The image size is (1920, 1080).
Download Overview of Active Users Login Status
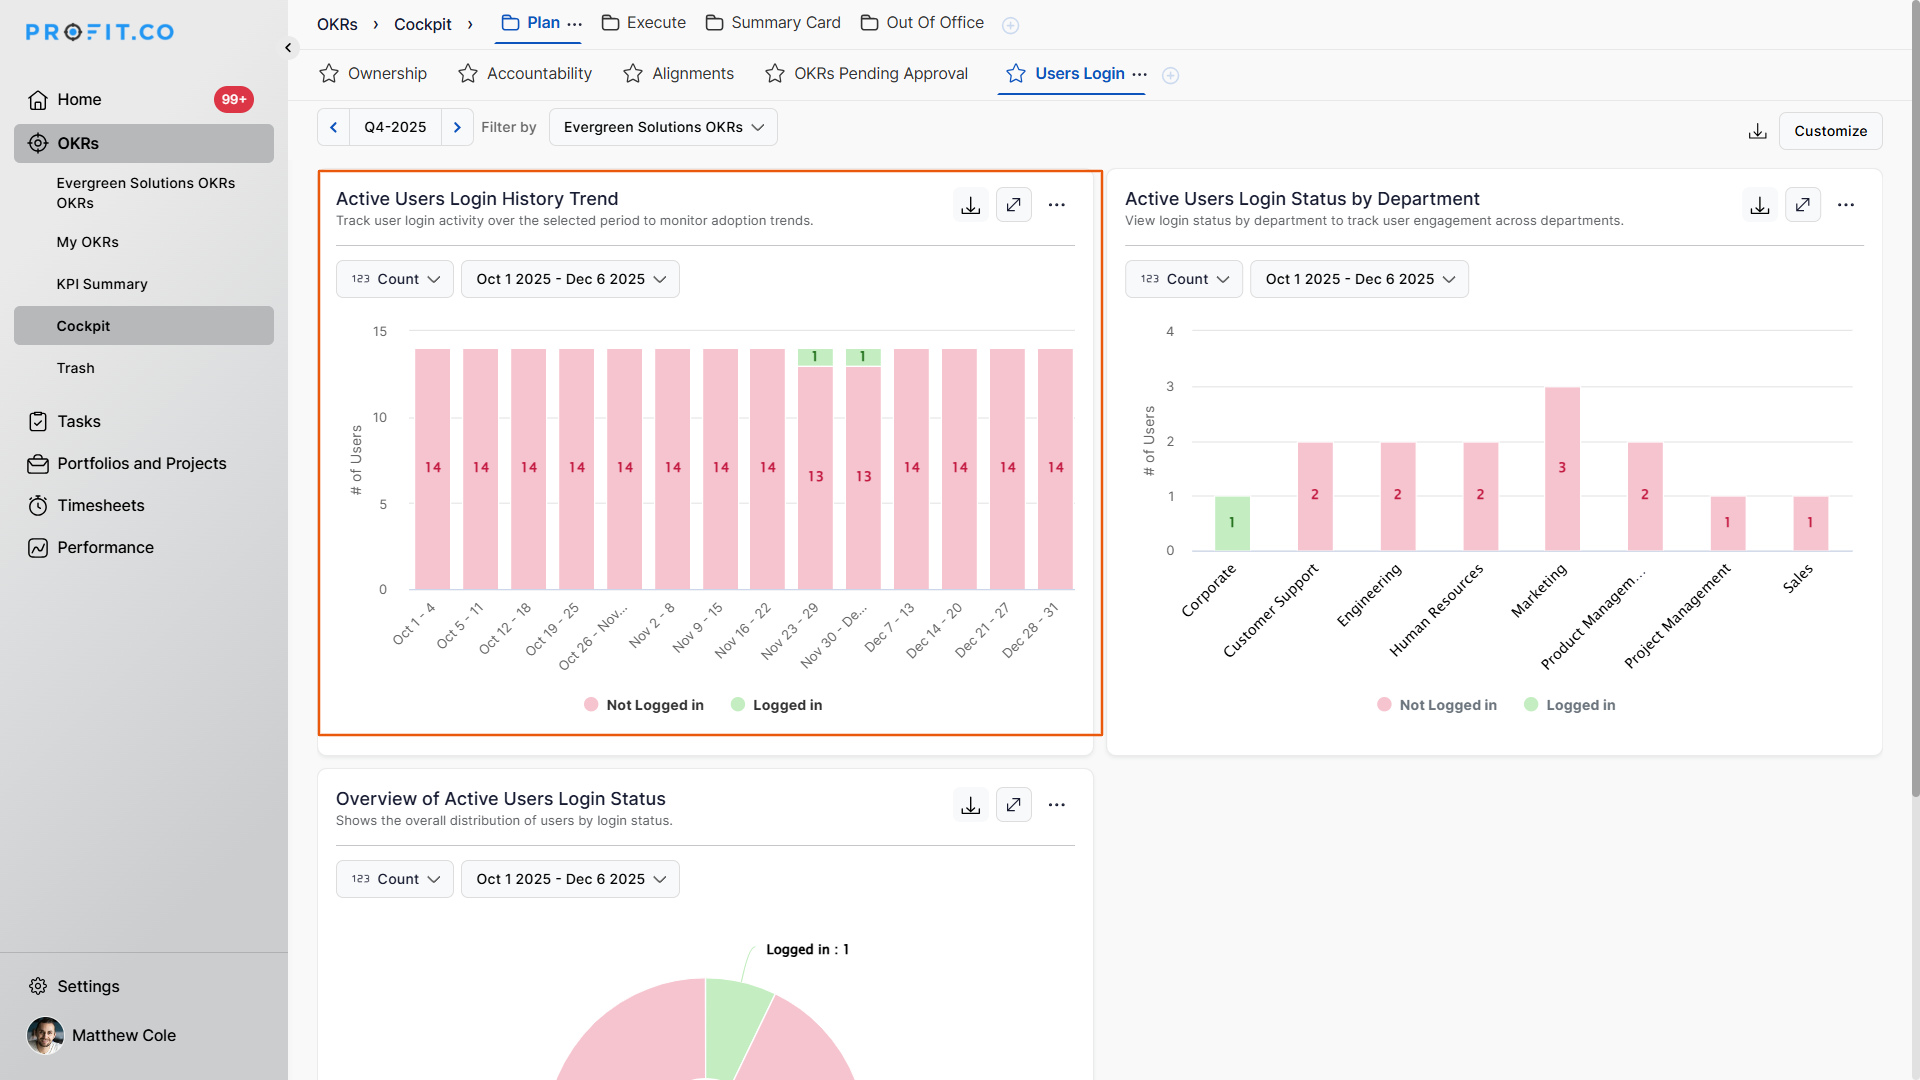tap(970, 805)
